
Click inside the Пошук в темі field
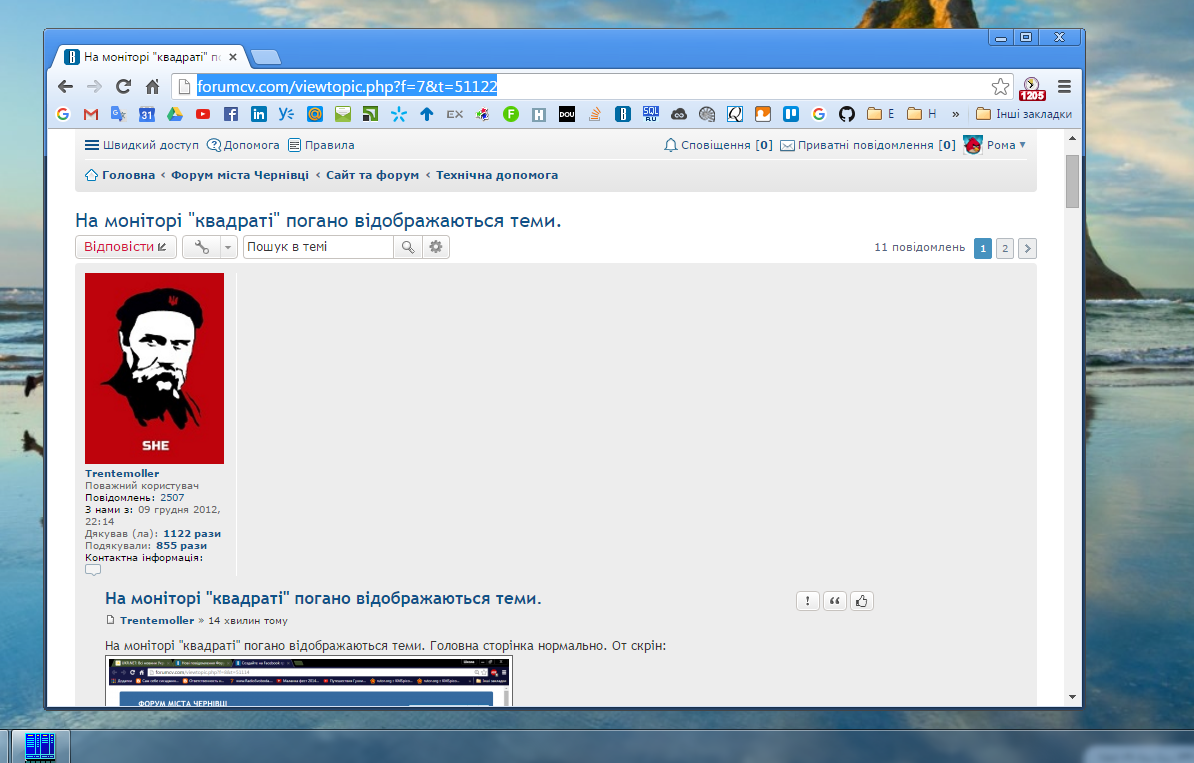pyautogui.click(x=318, y=247)
